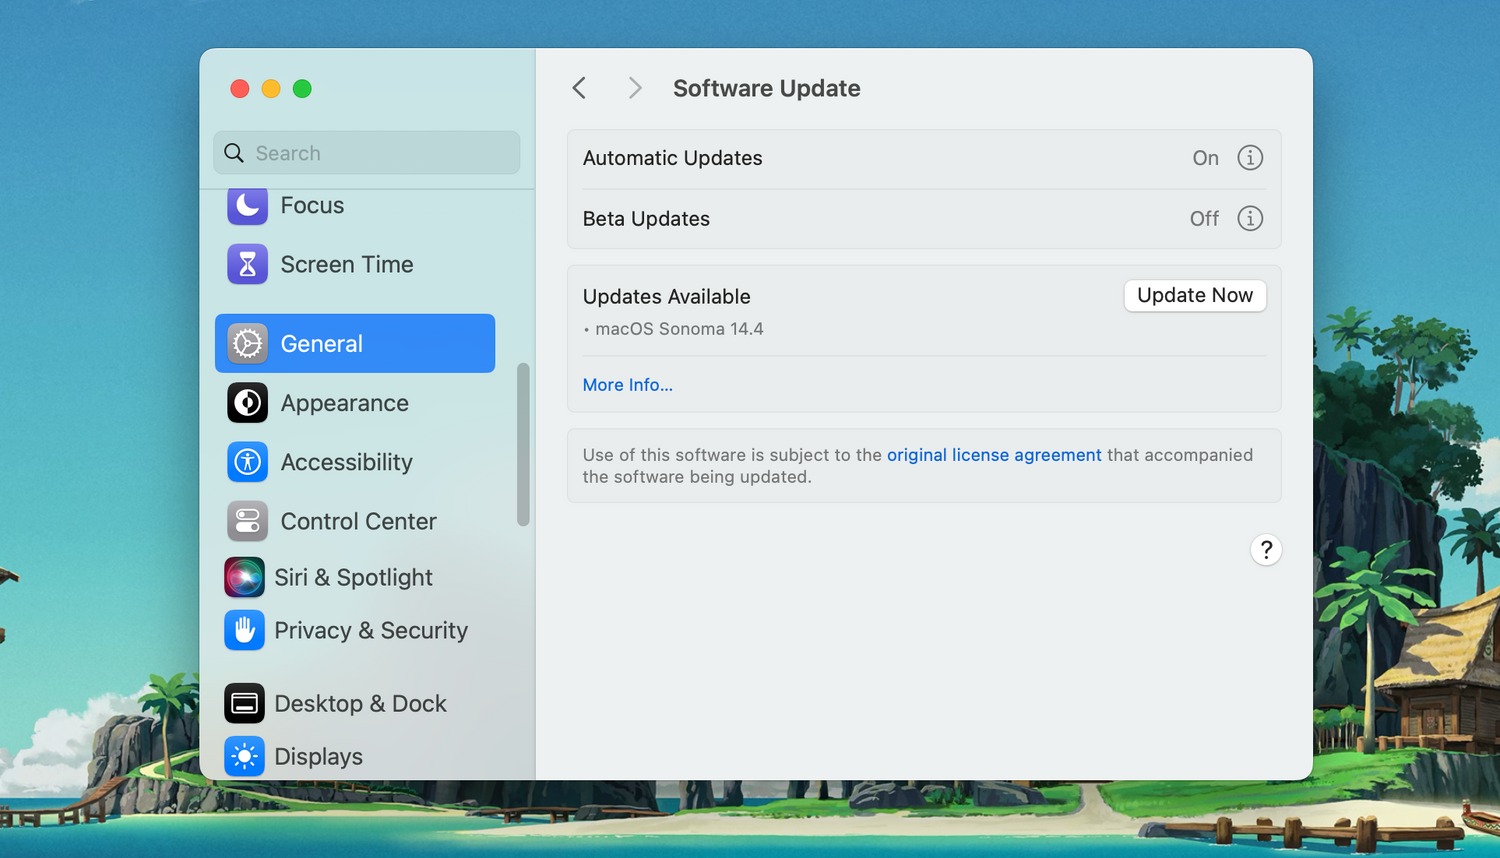Open info for Beta Updates

[1250, 218]
